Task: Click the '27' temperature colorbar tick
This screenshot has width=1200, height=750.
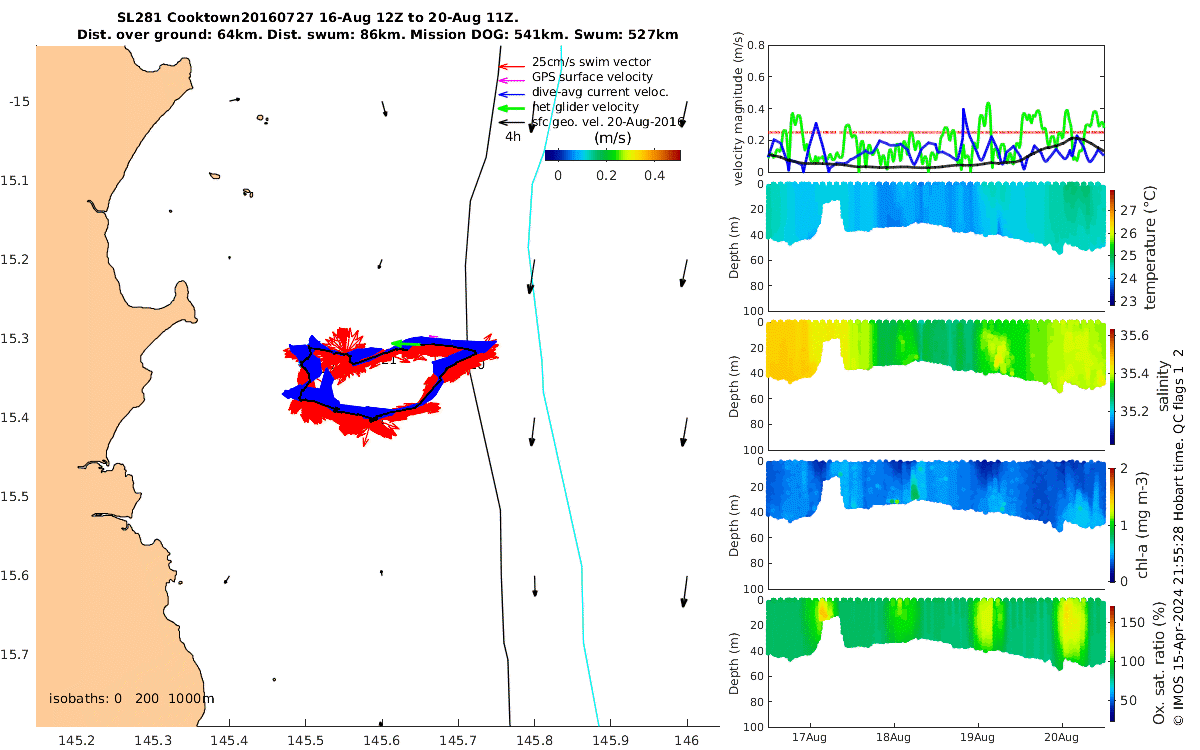Action: (x=1127, y=211)
